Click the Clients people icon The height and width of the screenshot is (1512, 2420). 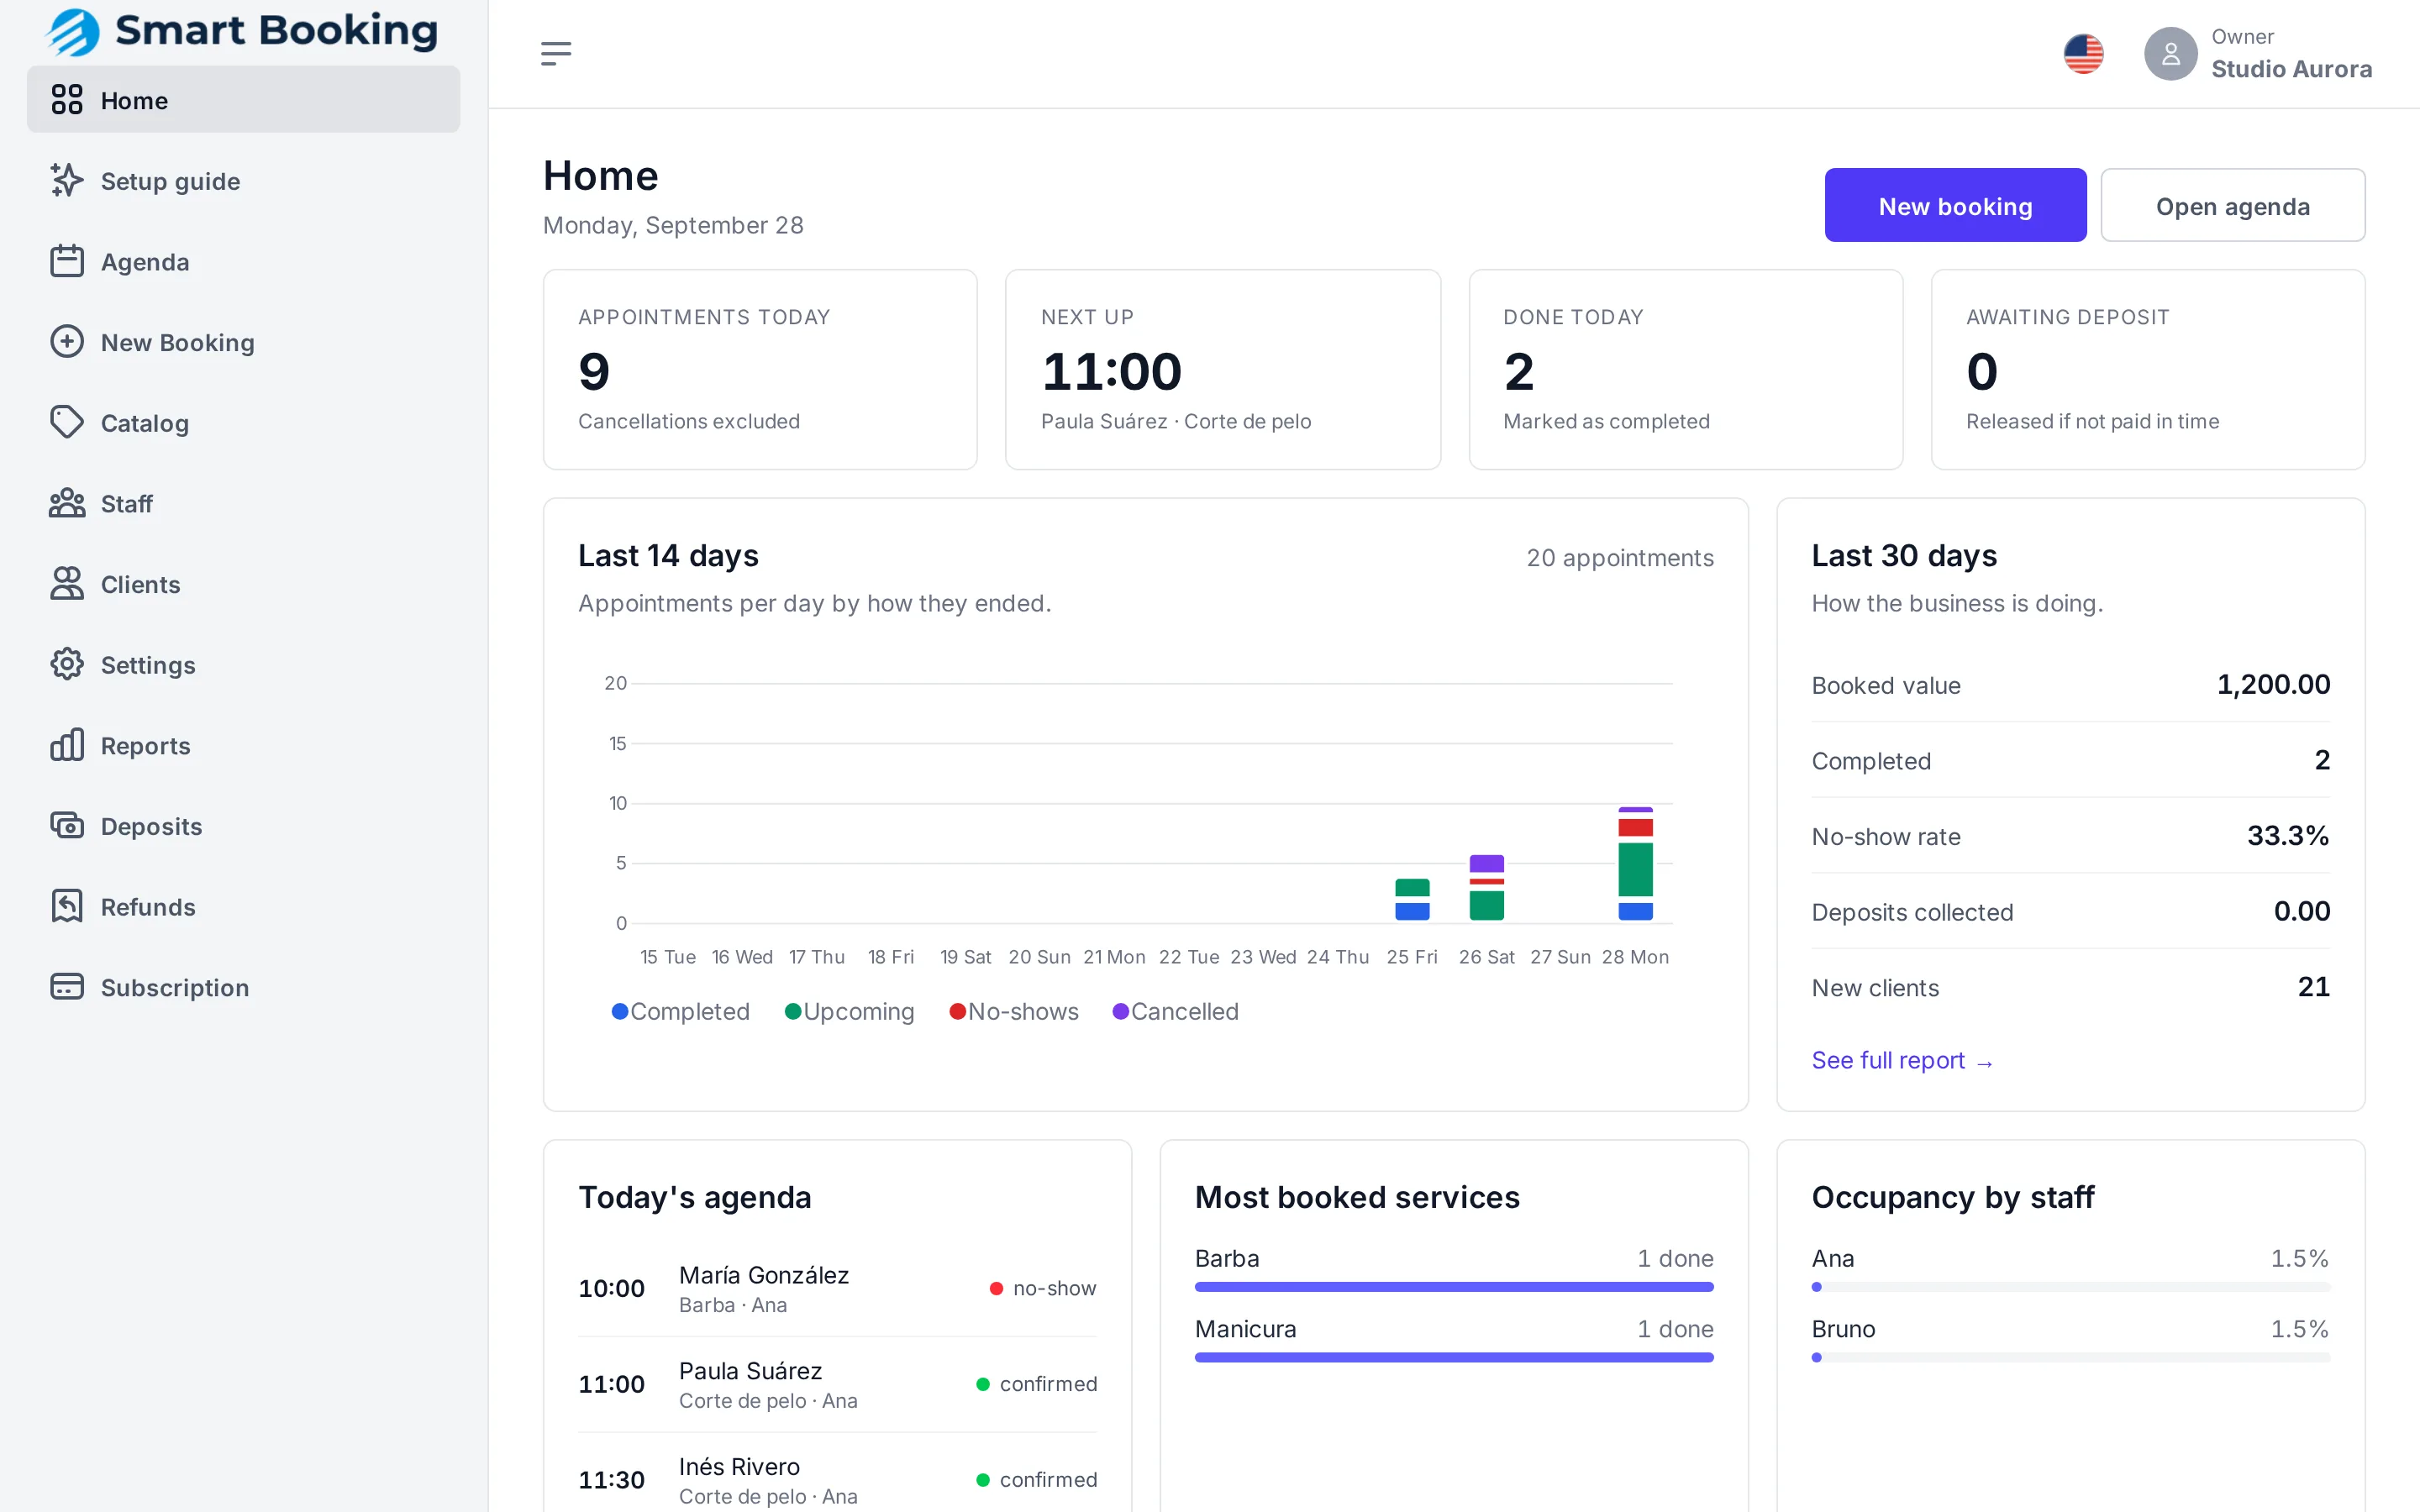(67, 584)
